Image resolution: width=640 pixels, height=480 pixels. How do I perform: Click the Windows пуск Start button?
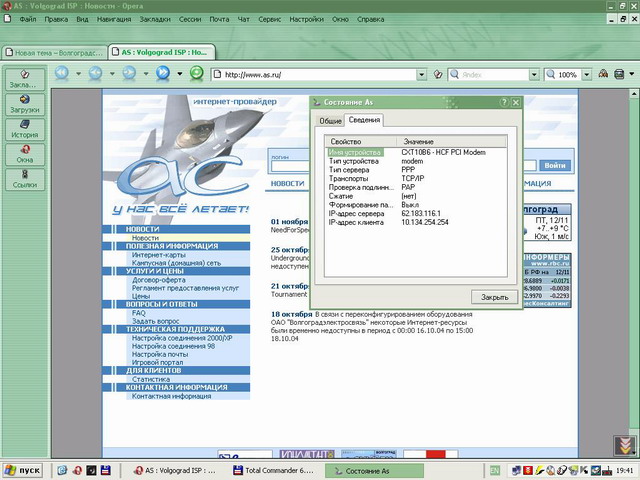24,469
